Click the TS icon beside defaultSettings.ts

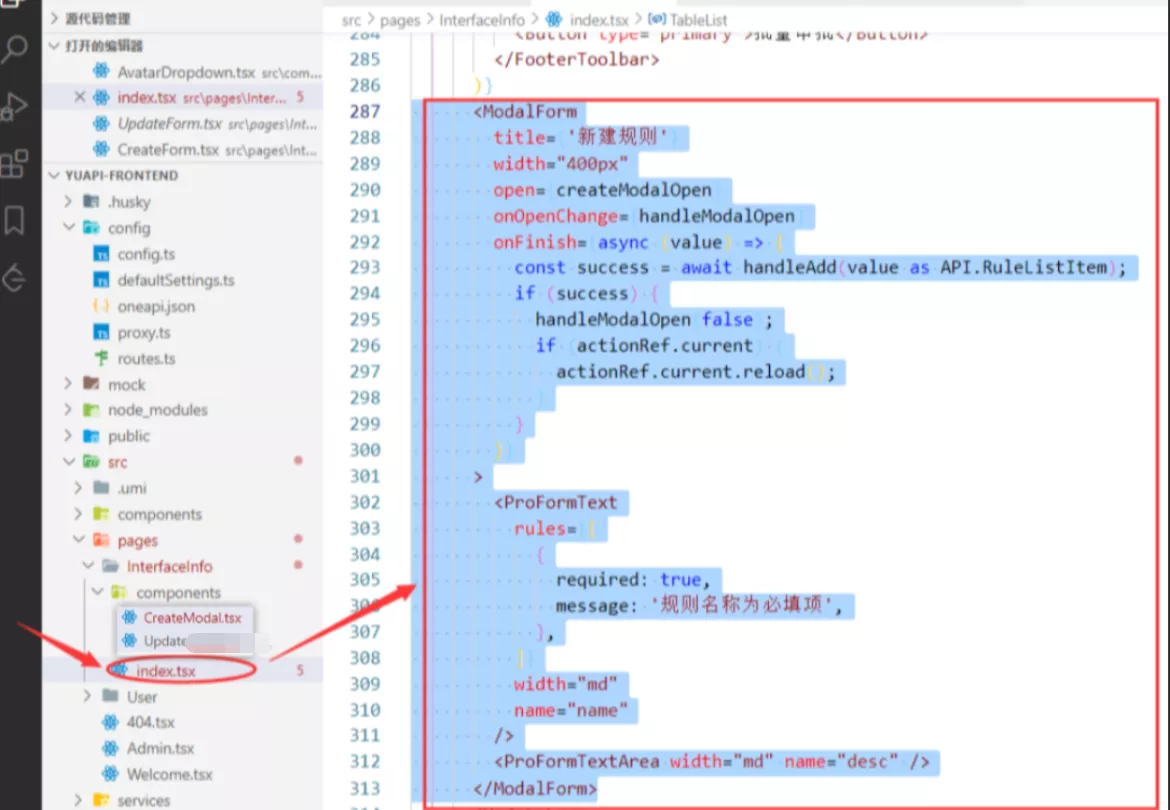[x=101, y=280]
